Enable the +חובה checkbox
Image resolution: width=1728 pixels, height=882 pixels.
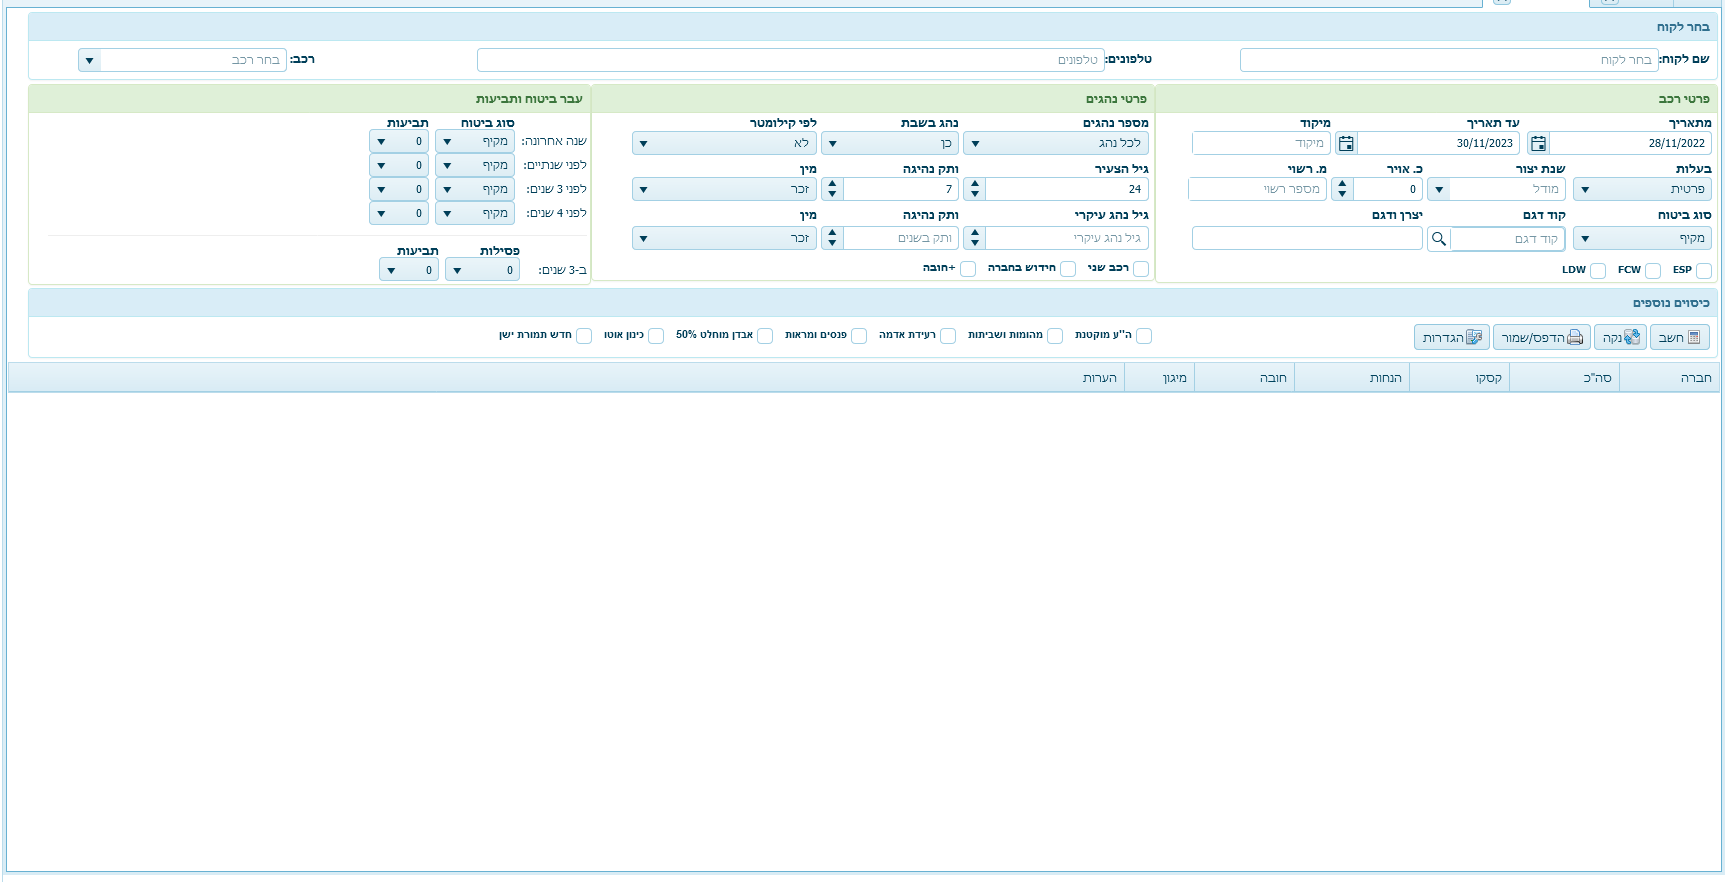(x=968, y=269)
